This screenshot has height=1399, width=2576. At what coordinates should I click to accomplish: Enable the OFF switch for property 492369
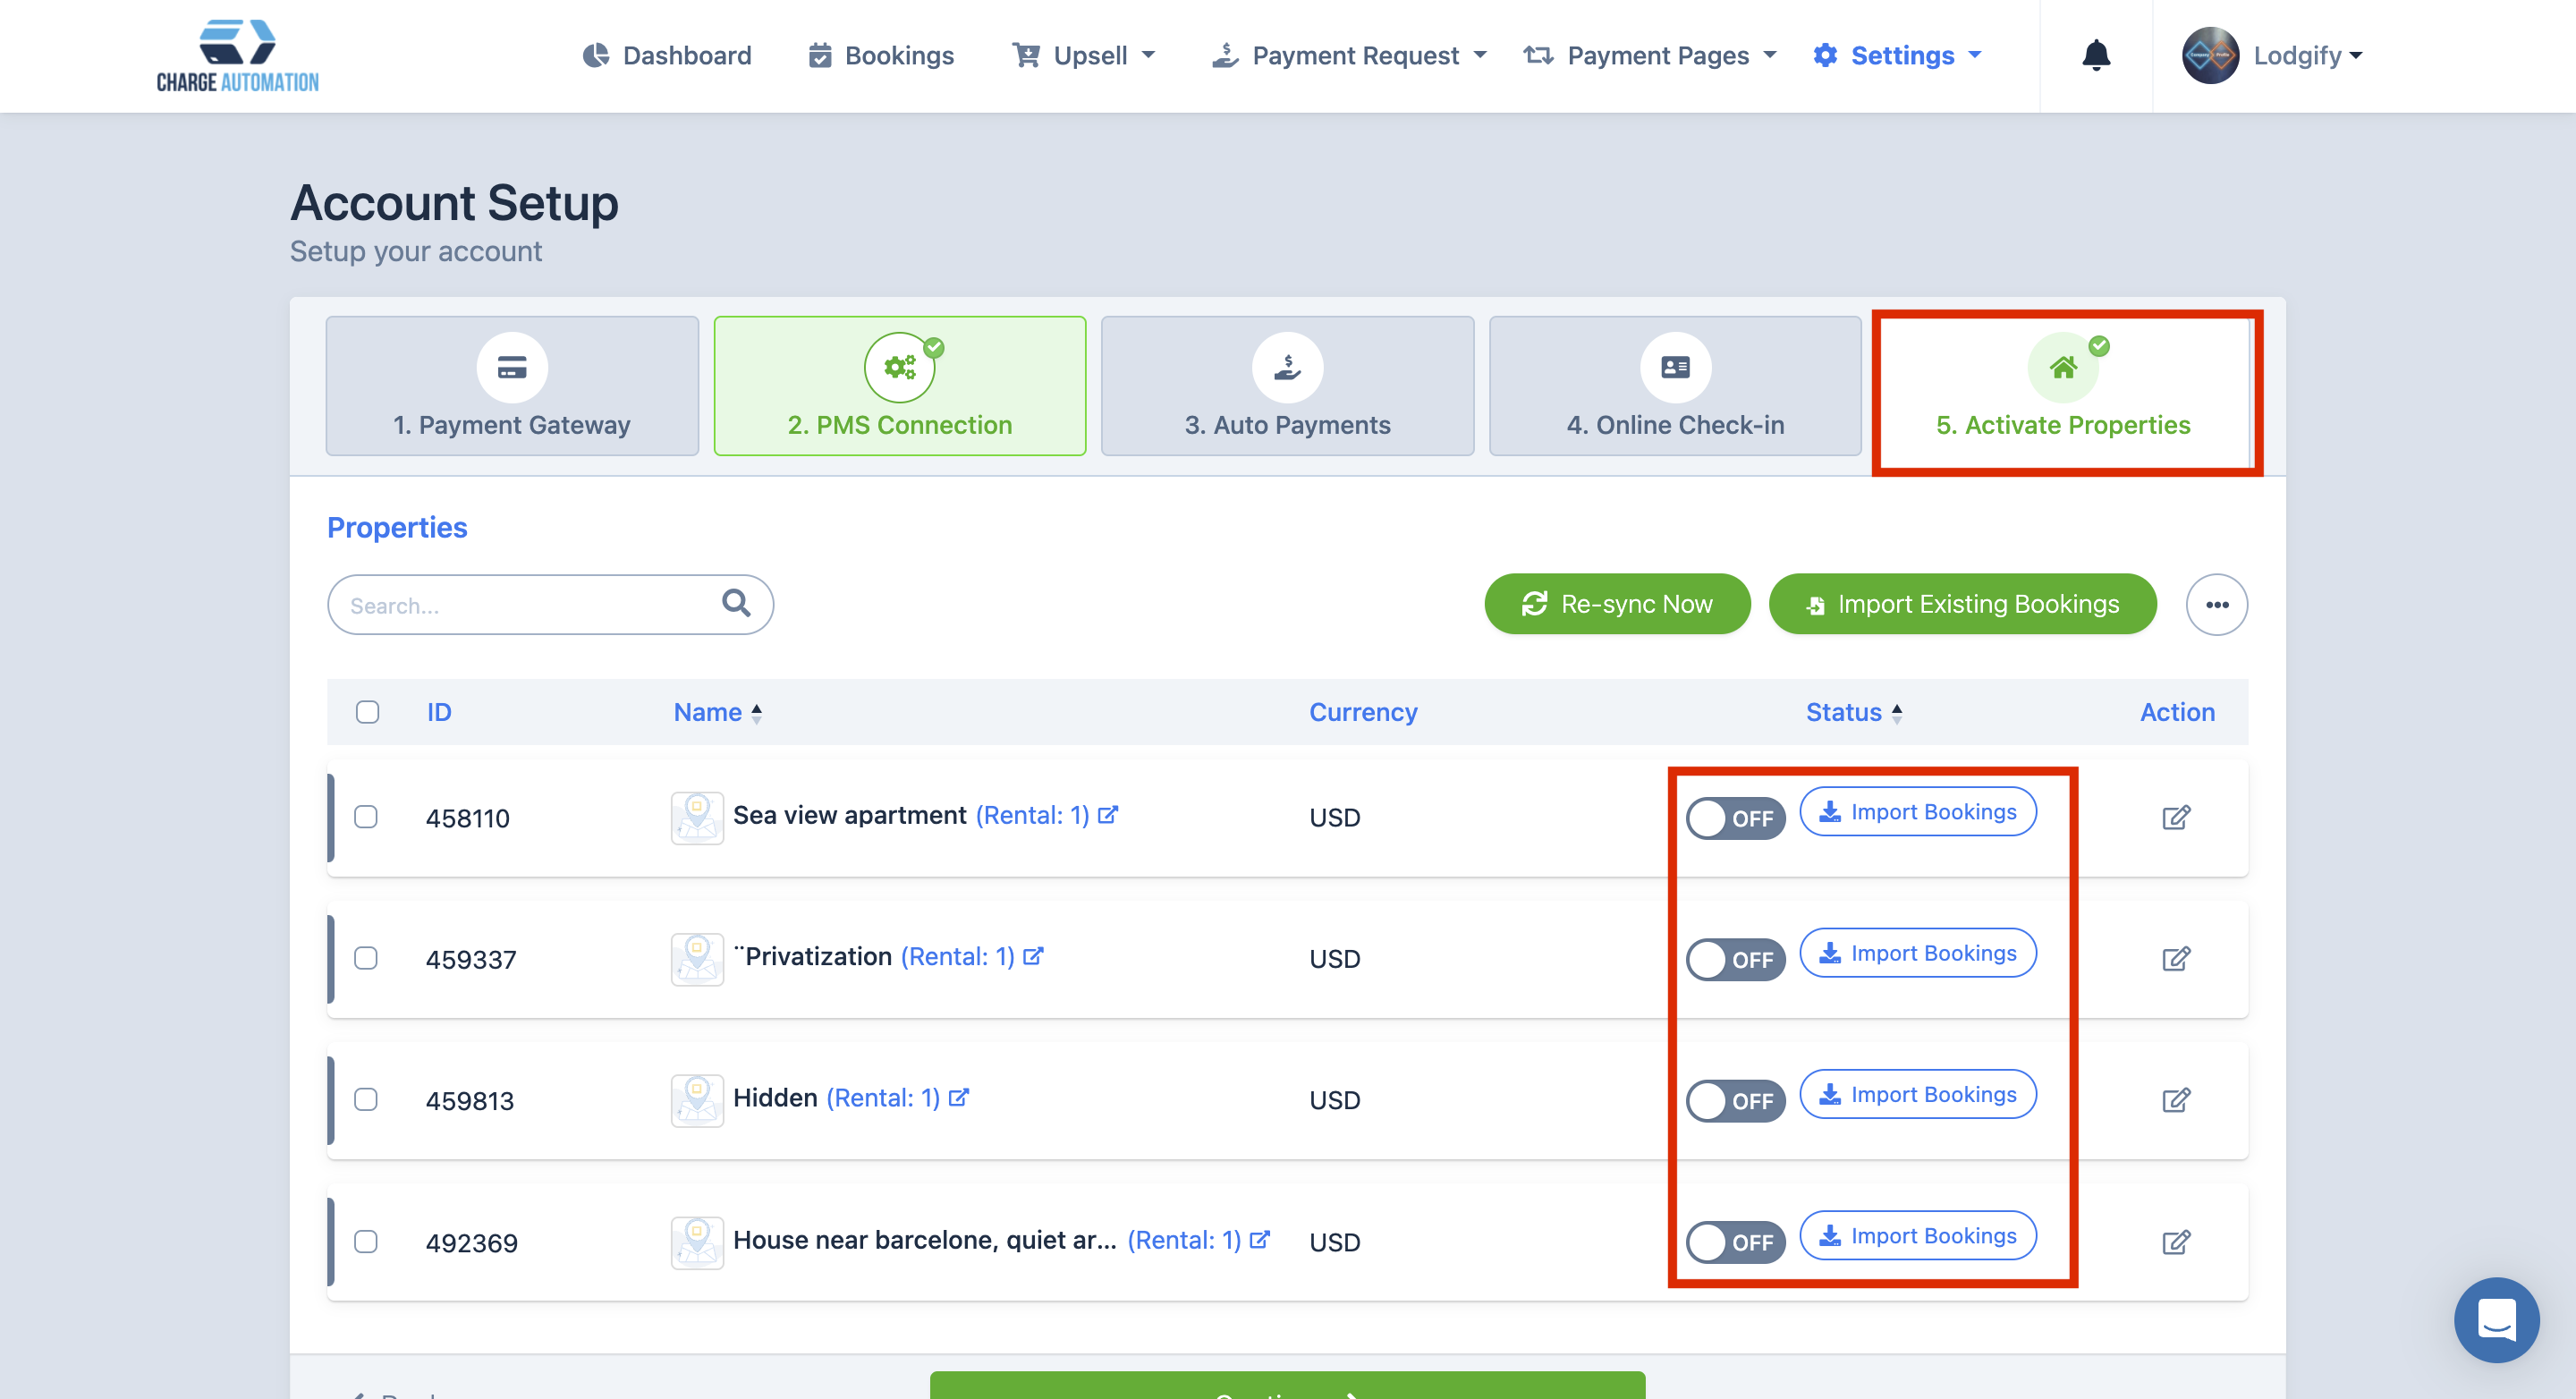tap(1735, 1242)
